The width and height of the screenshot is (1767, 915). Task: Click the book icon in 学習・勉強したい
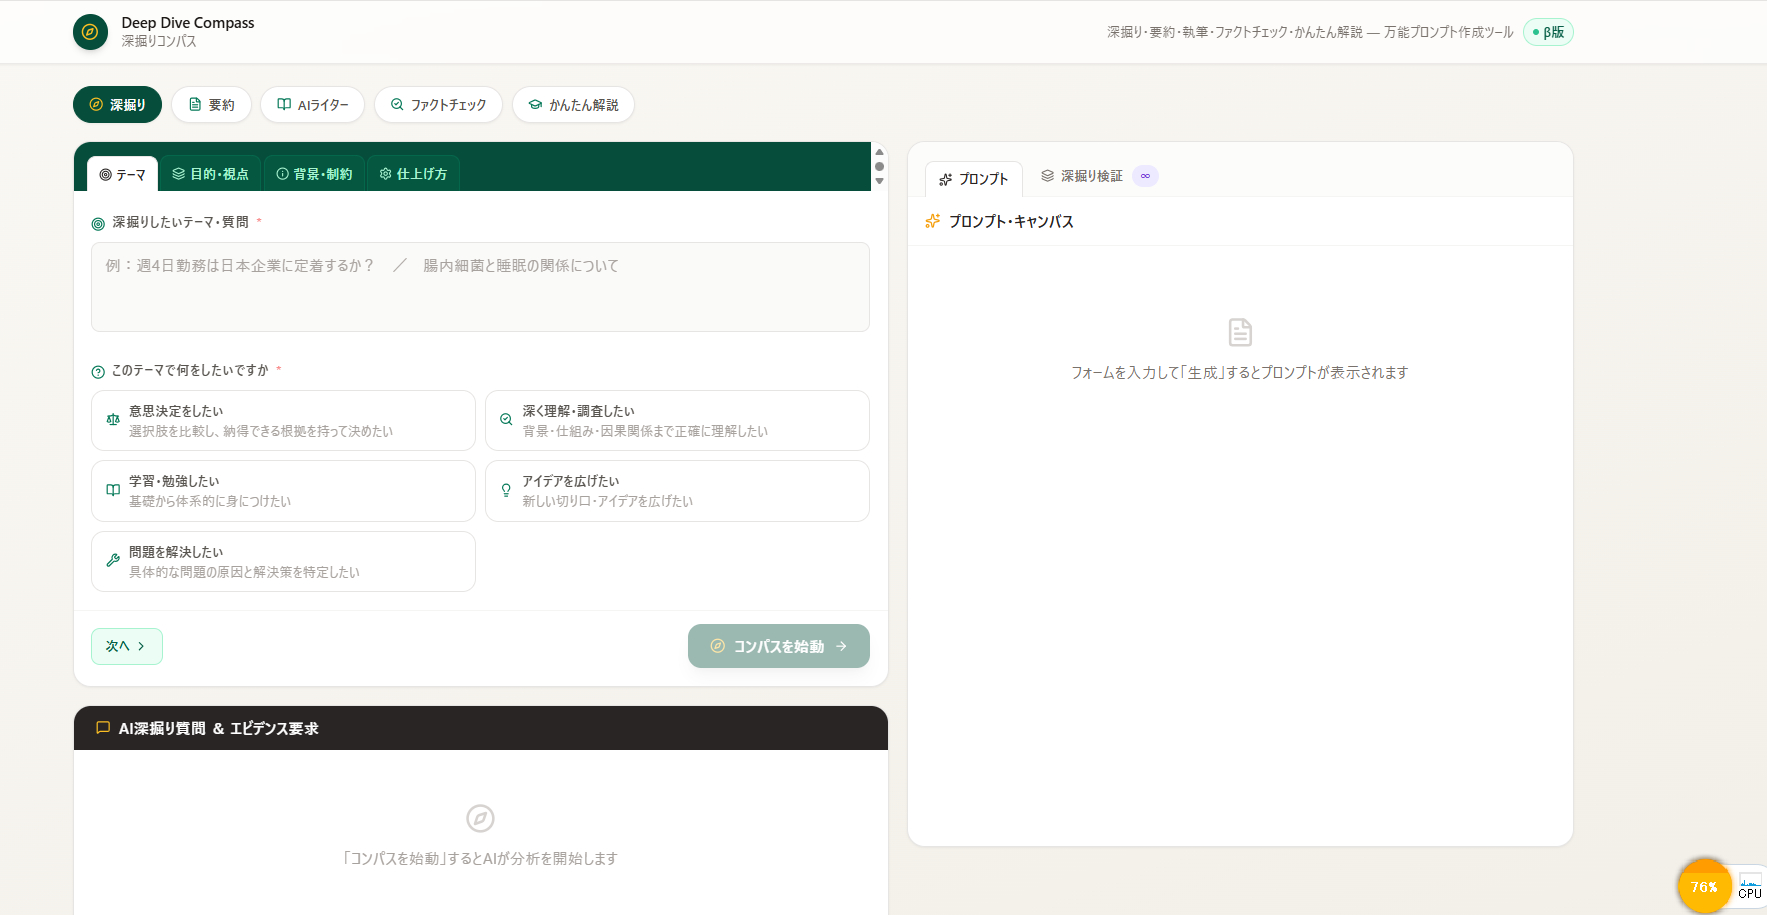113,490
